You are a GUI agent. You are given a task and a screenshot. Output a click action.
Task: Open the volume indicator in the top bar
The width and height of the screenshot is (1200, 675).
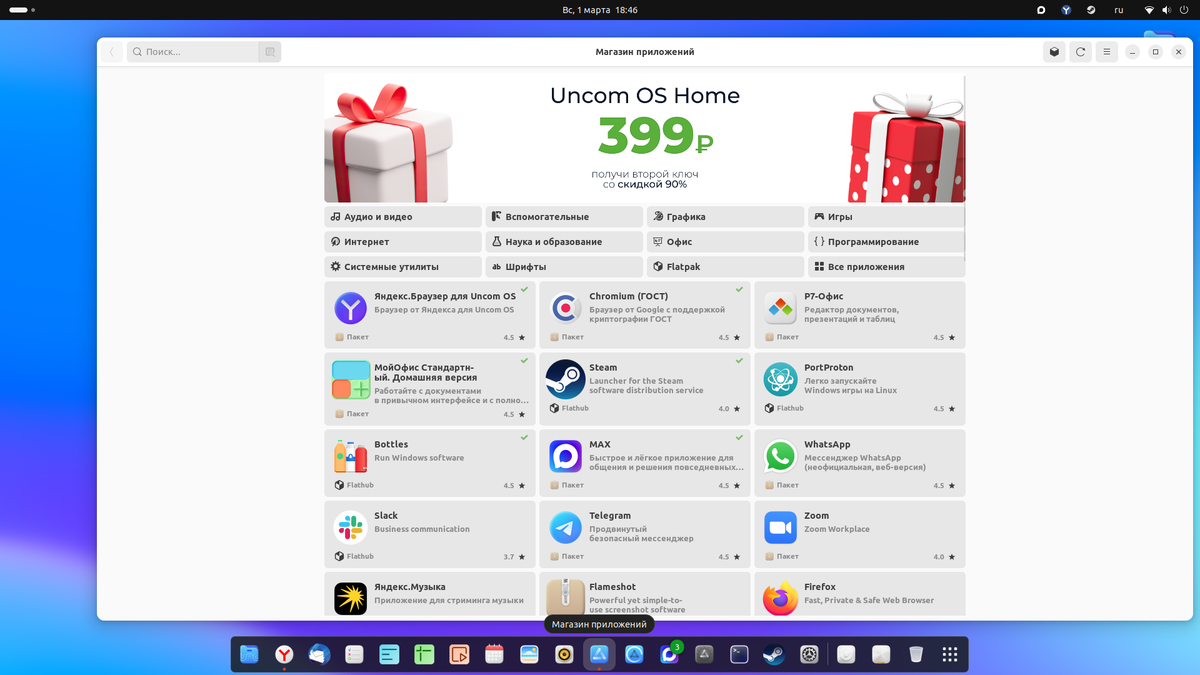(1167, 10)
